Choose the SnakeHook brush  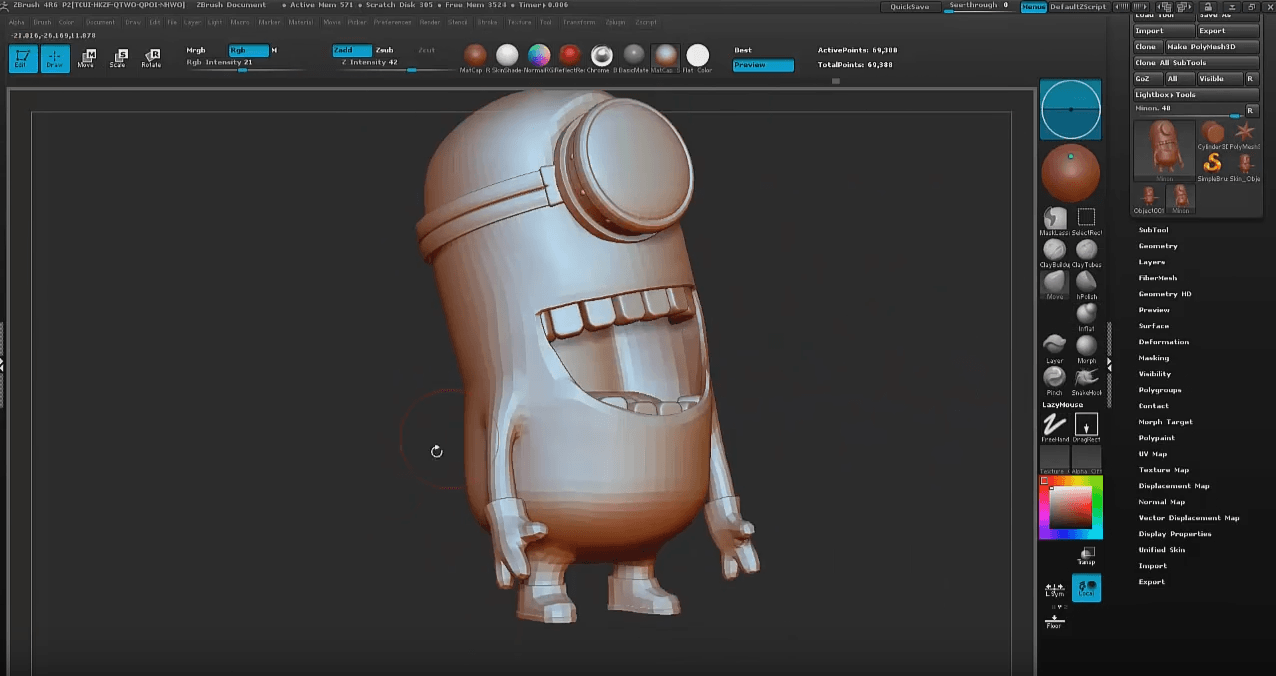[1085, 378]
